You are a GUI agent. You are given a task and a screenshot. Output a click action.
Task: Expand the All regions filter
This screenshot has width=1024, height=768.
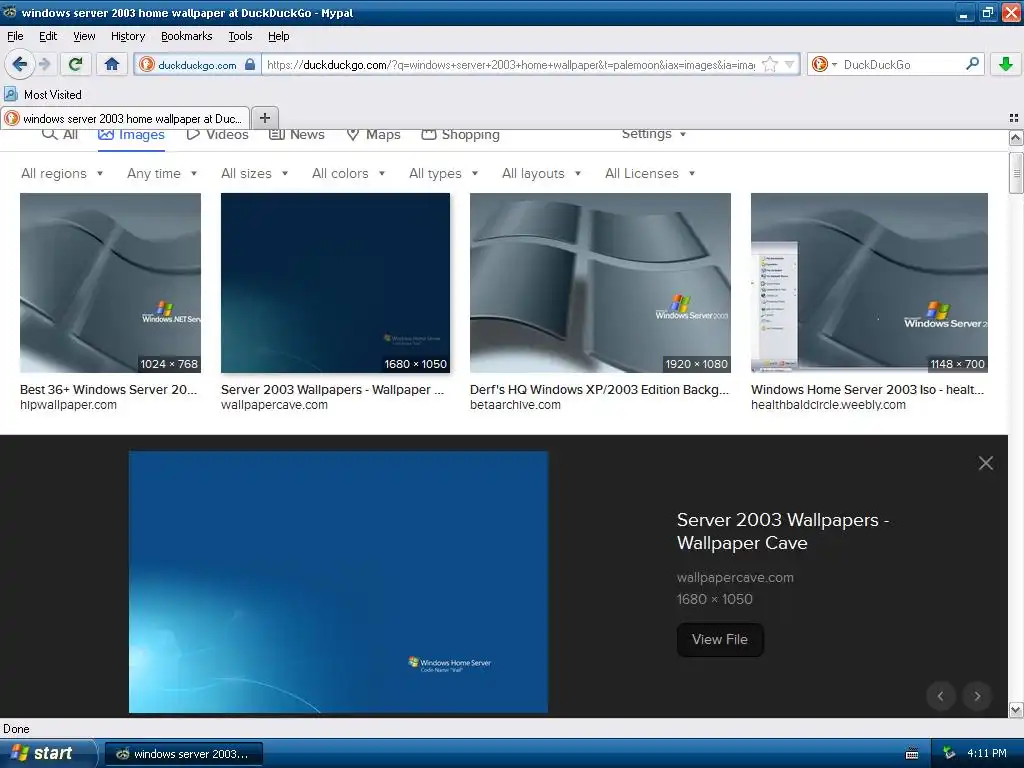click(x=62, y=174)
